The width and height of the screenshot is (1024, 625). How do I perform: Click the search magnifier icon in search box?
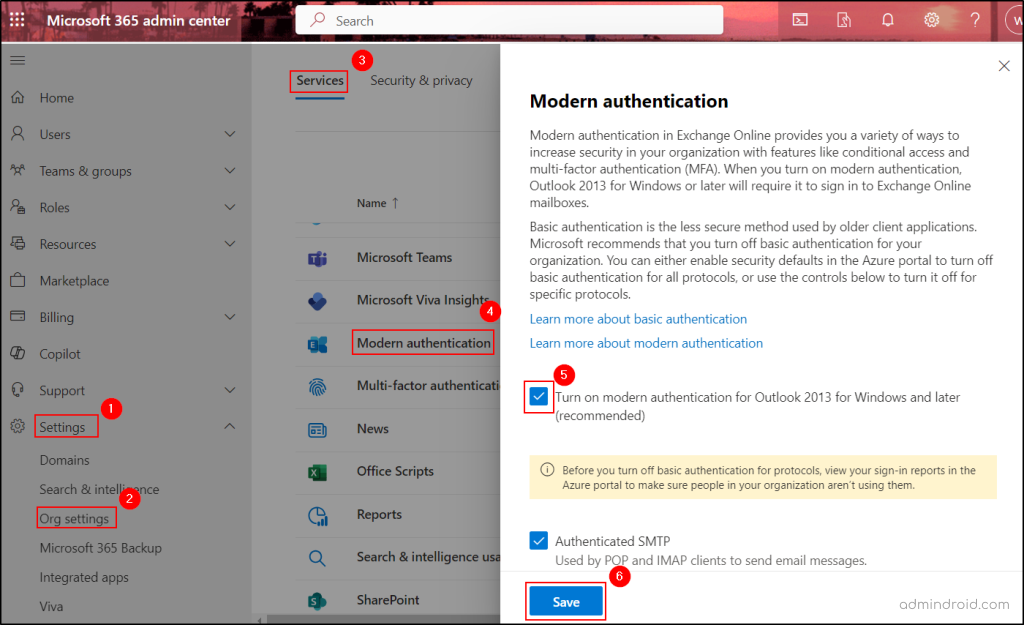tap(317, 20)
